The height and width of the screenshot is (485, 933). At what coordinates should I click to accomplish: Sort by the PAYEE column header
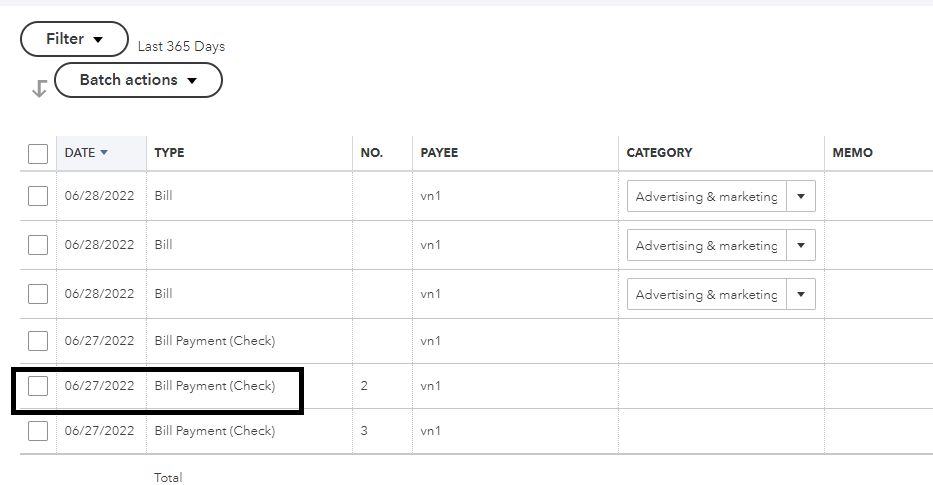tap(439, 153)
